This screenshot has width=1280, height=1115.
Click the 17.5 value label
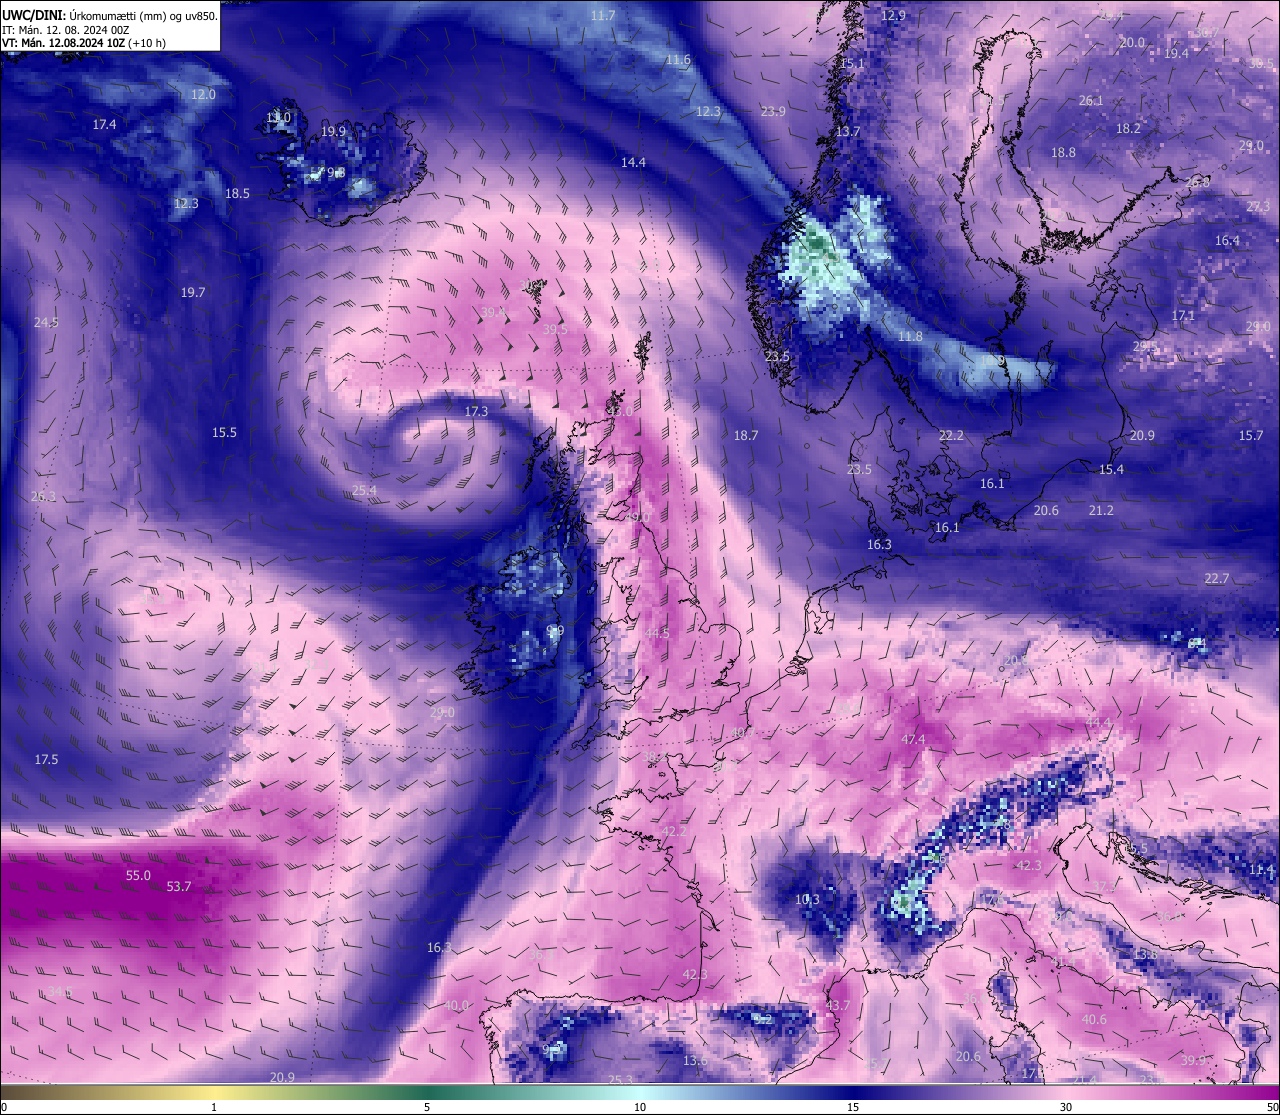(x=46, y=759)
